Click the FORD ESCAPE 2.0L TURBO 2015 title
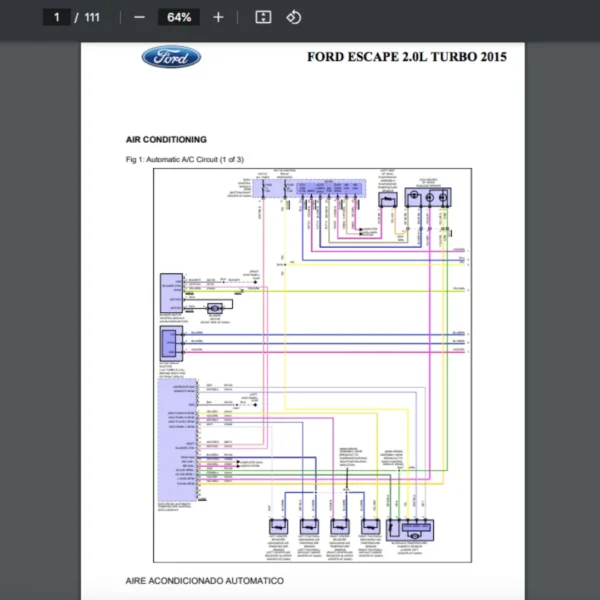The image size is (600, 600). click(406, 57)
